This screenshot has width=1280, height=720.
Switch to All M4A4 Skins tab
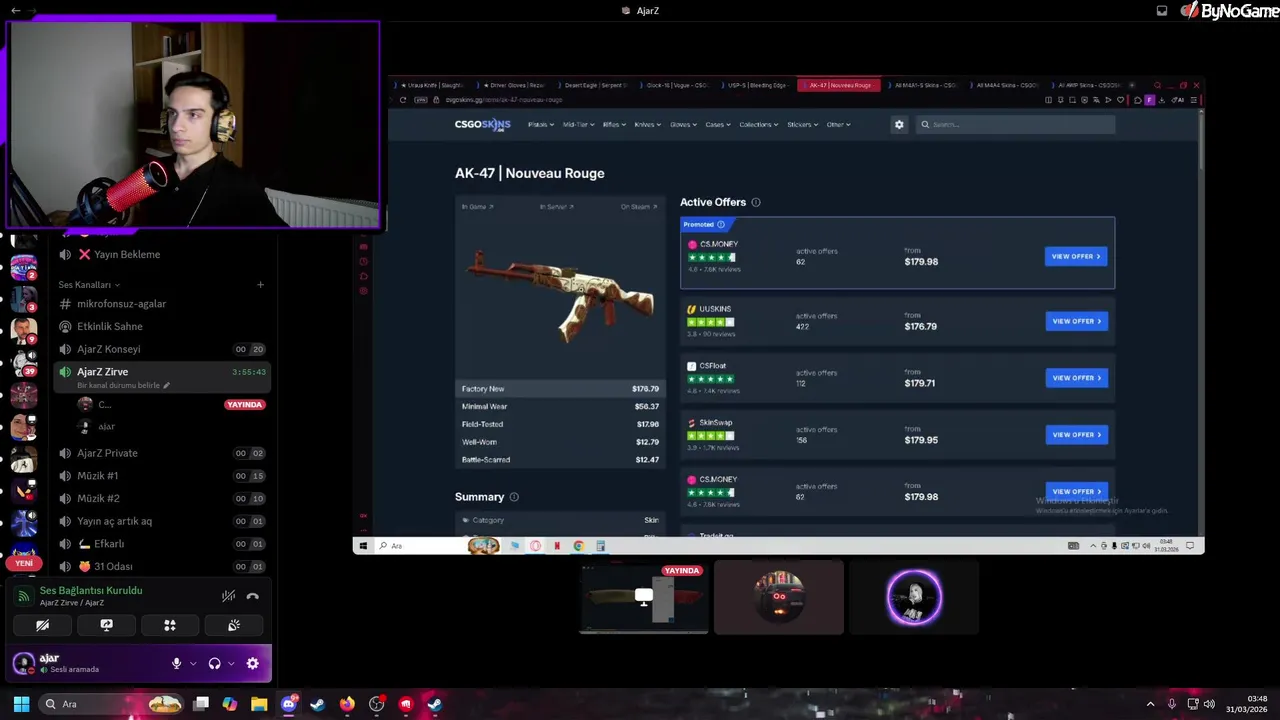1007,86
